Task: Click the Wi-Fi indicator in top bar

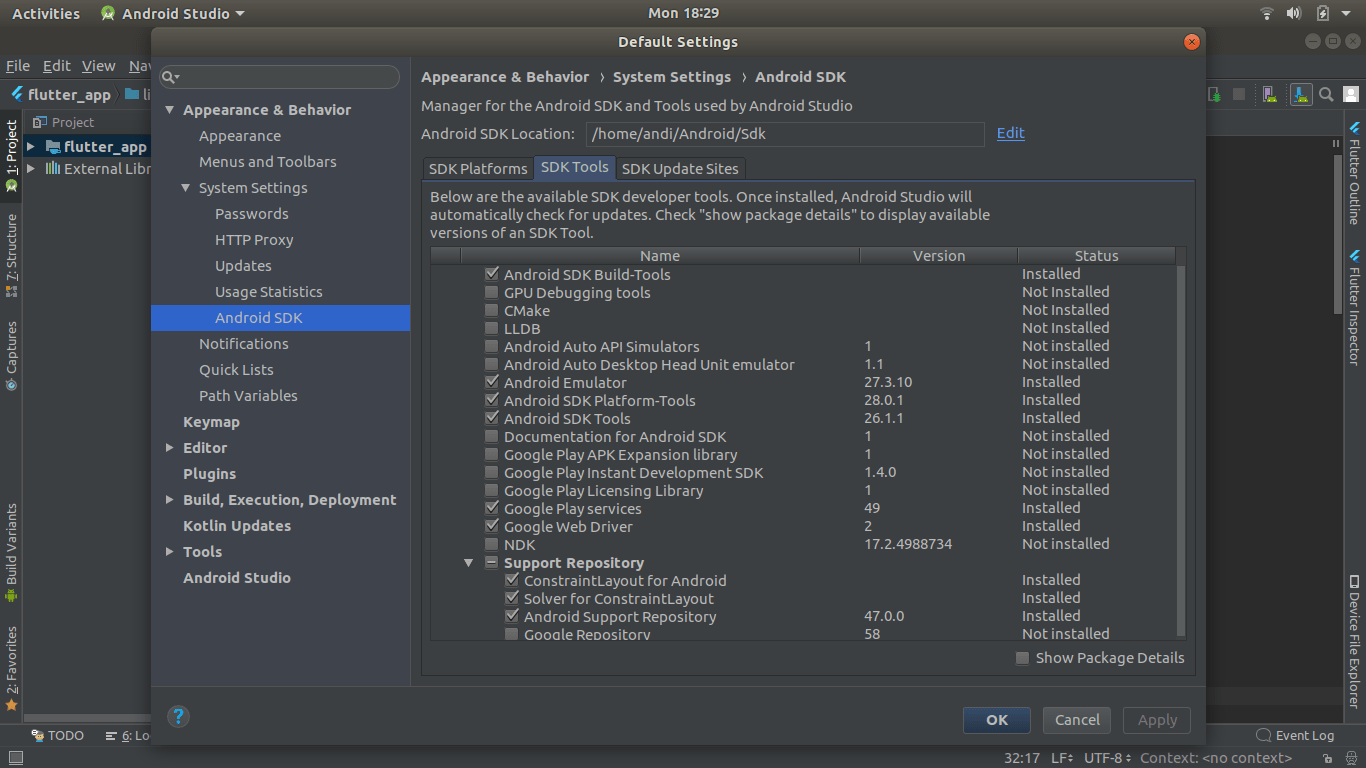Action: [x=1267, y=13]
